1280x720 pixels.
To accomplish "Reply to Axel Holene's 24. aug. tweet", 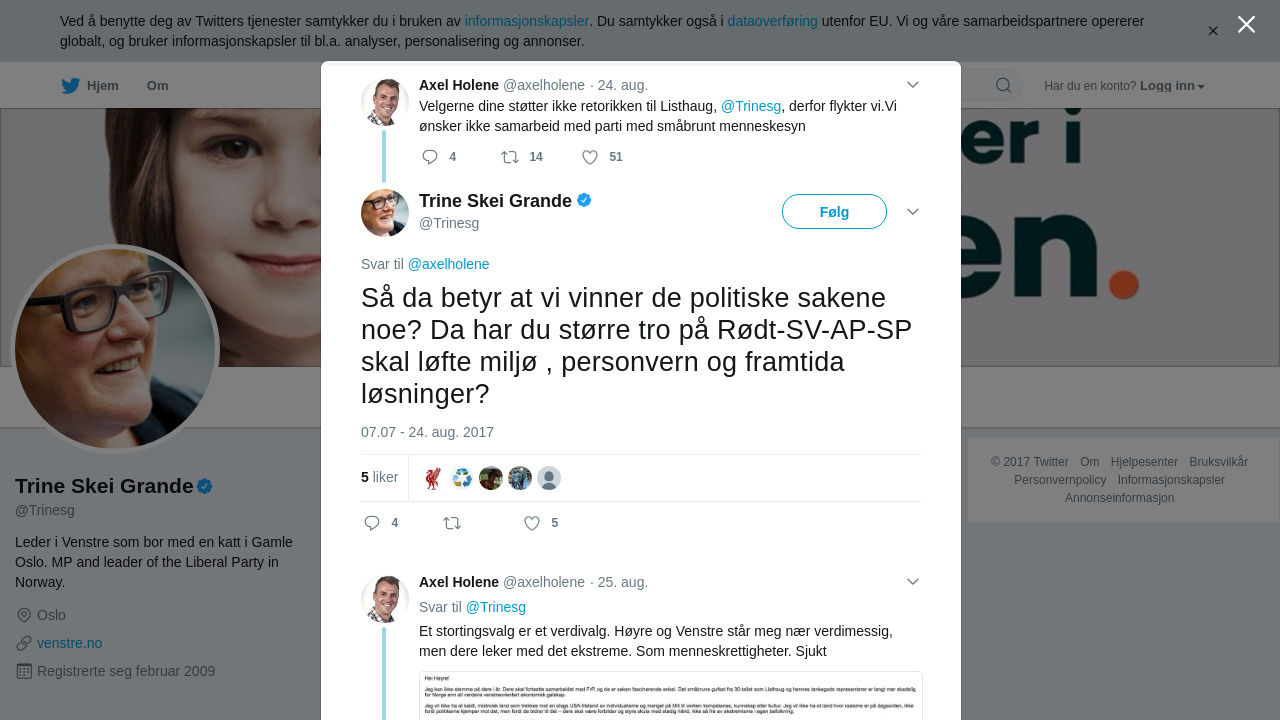I will [430, 157].
